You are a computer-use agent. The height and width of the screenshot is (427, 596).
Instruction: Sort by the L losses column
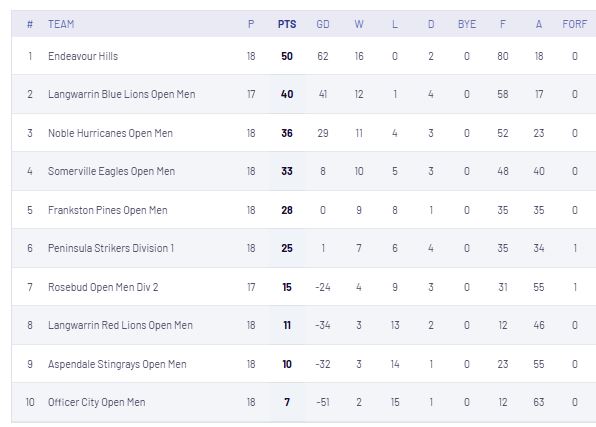point(395,24)
